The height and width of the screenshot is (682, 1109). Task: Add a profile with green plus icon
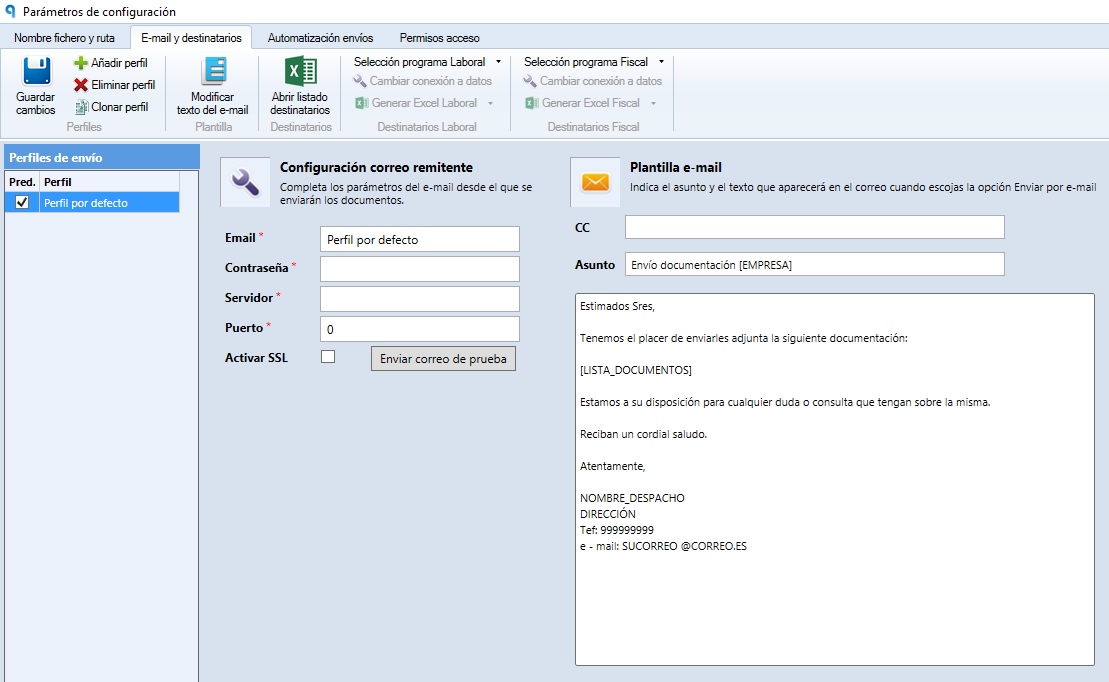tap(81, 63)
